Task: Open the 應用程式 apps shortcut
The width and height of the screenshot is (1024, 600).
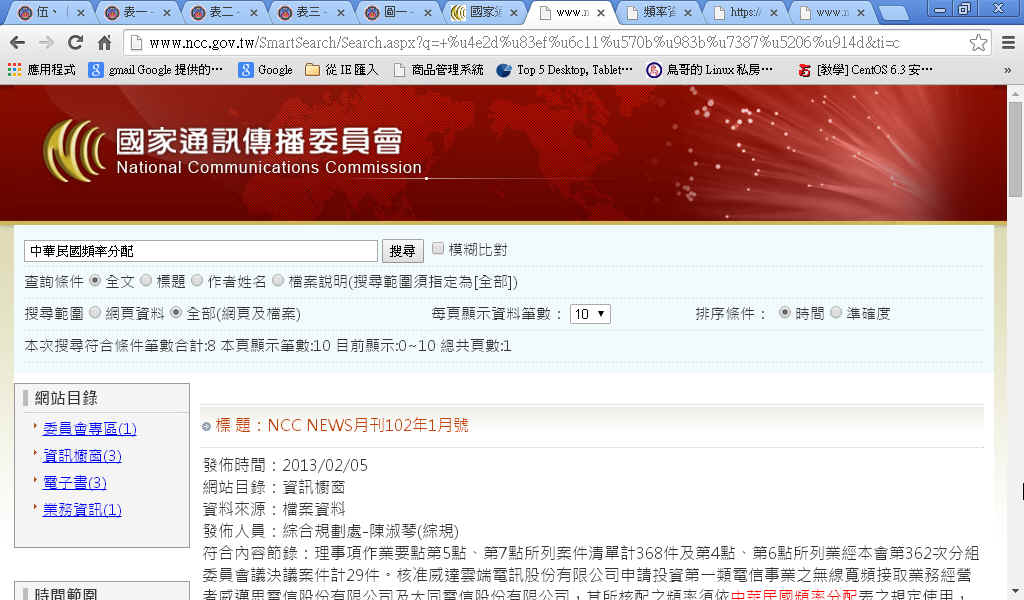Action: (41, 70)
